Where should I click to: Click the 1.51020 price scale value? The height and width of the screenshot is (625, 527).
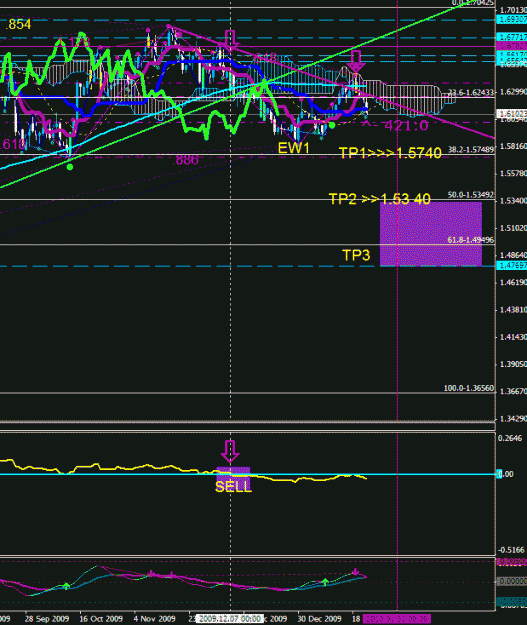tap(513, 228)
